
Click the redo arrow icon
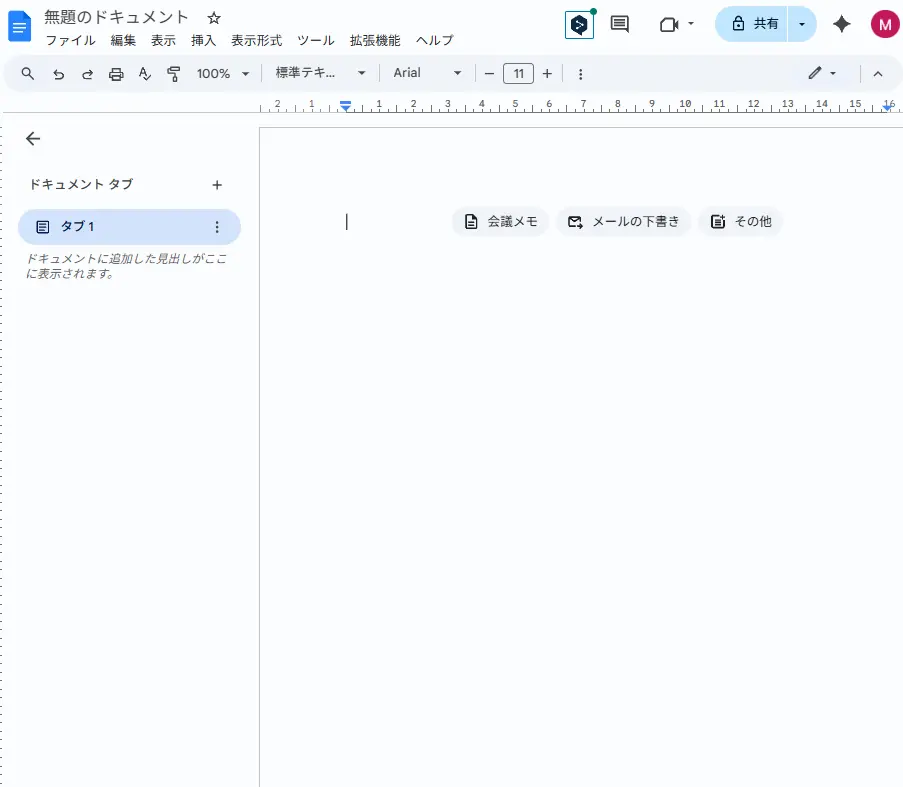click(87, 74)
